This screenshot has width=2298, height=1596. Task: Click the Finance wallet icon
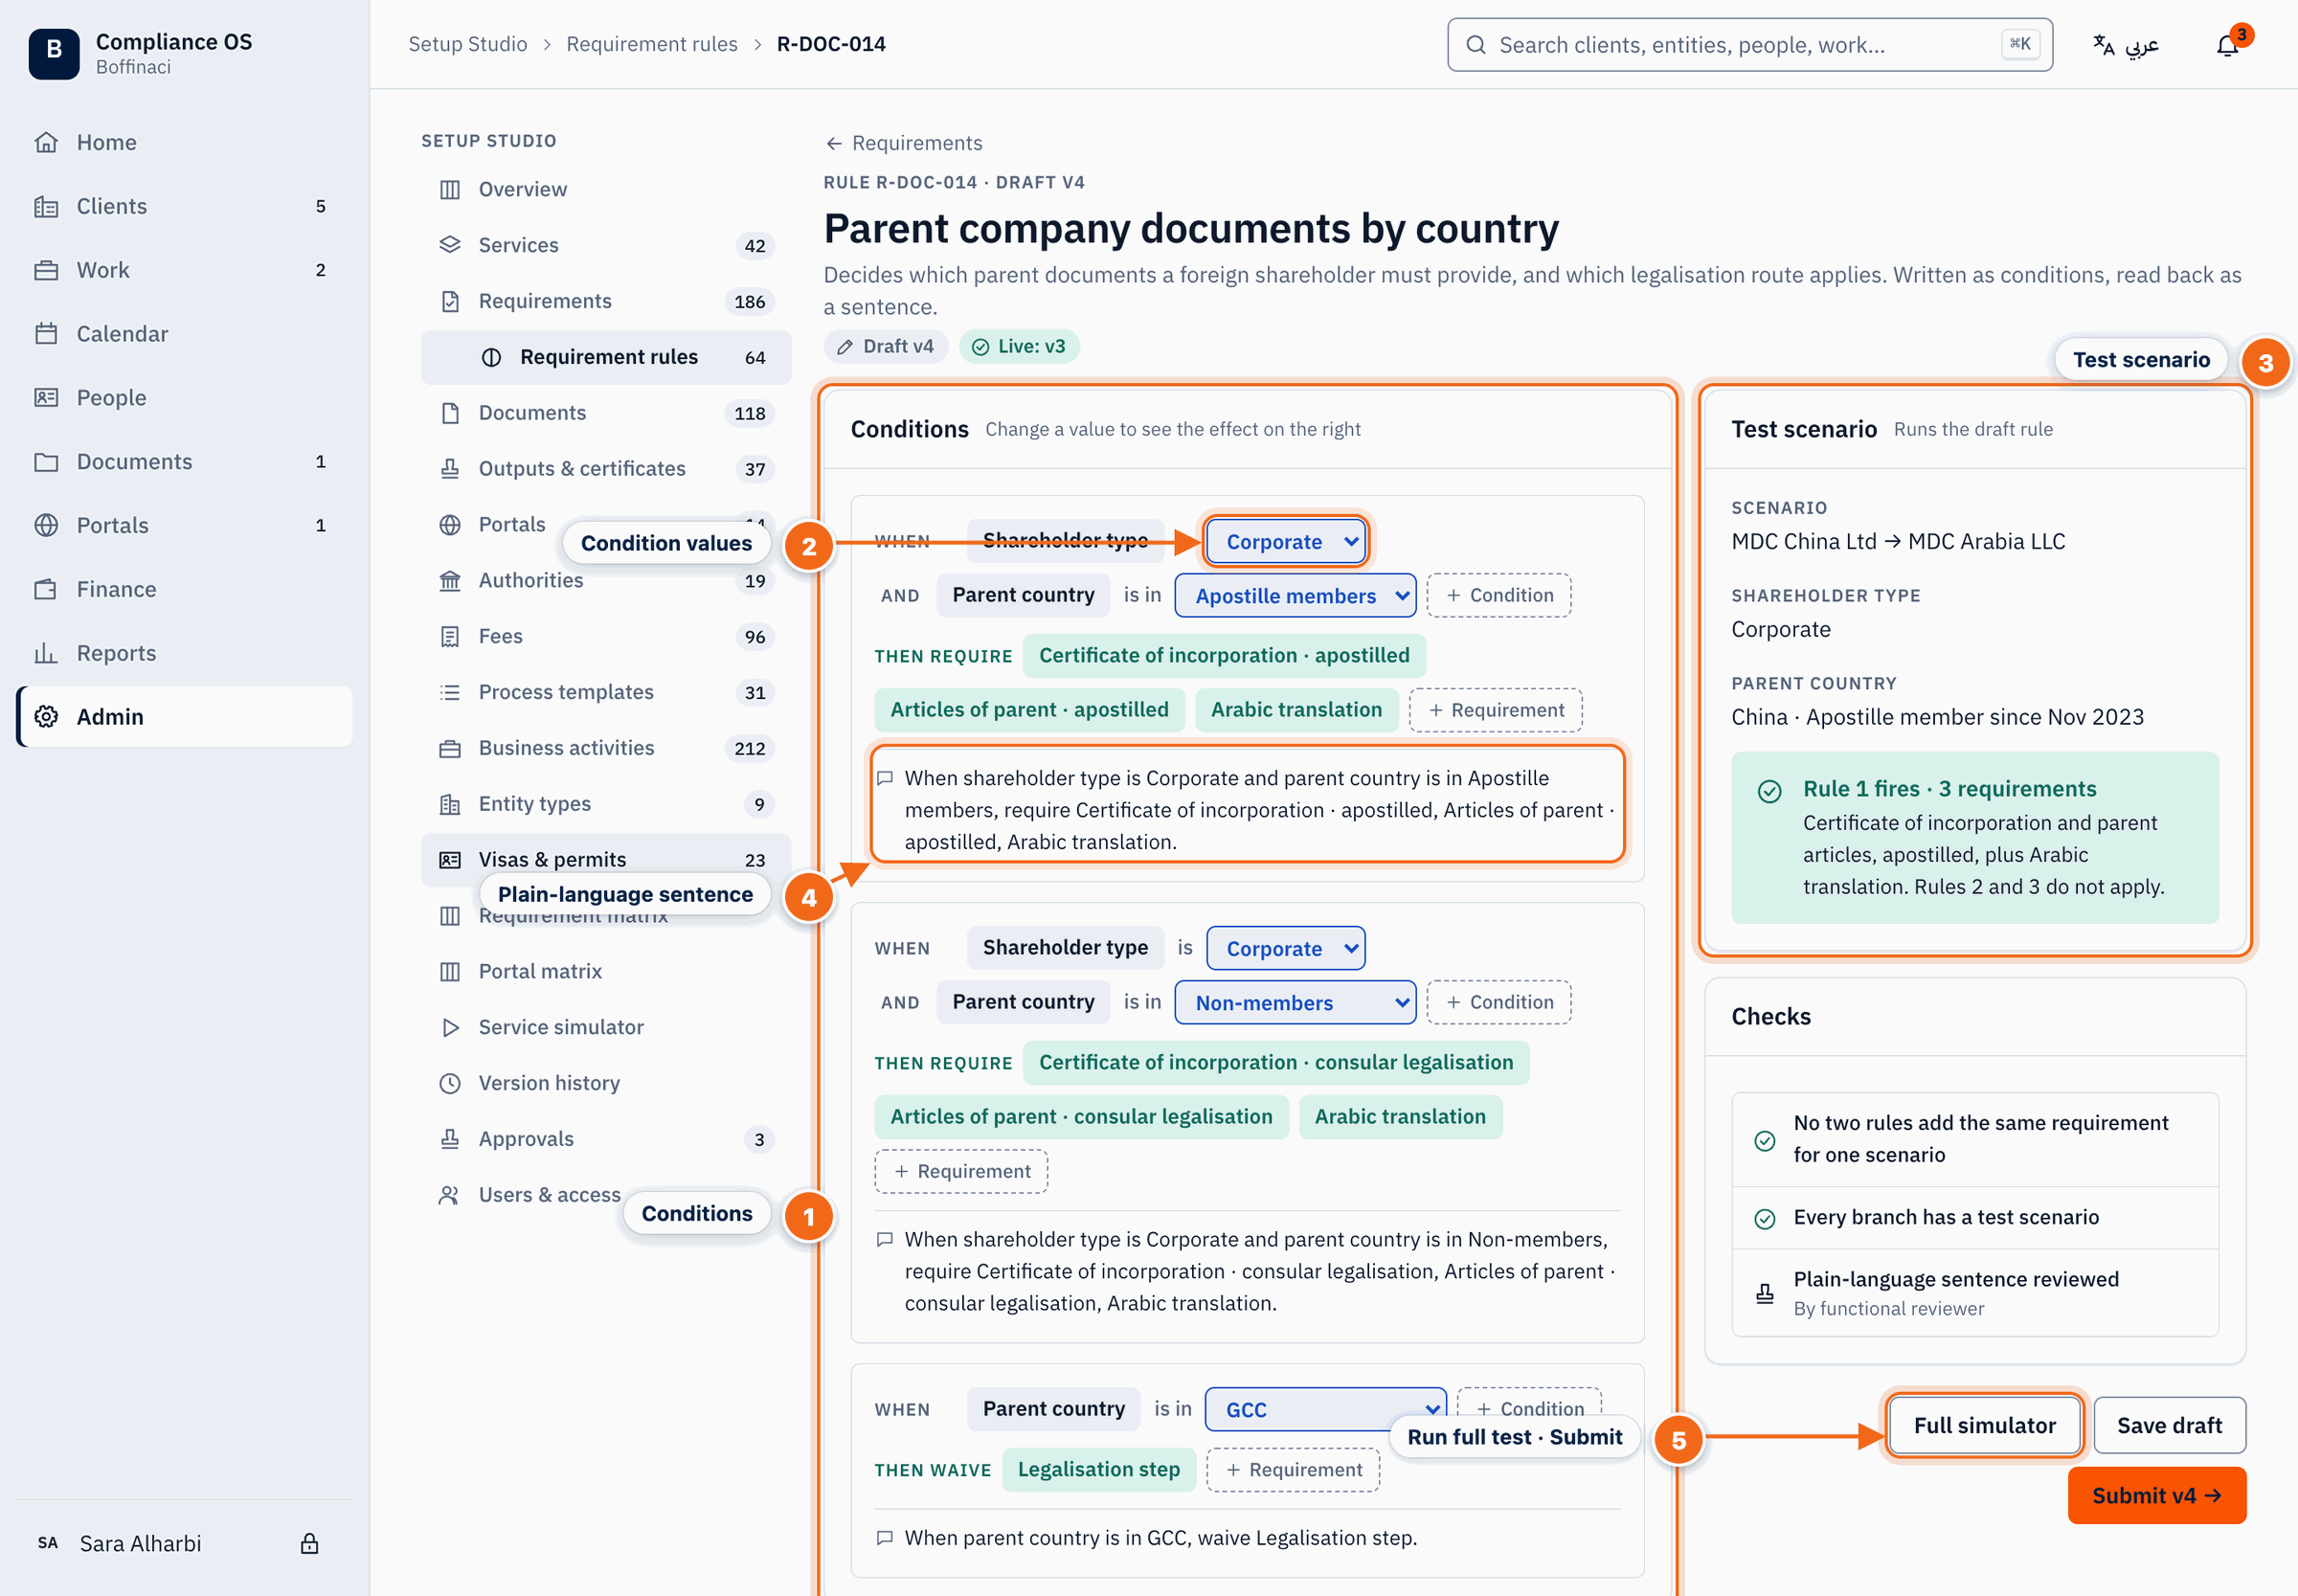(46, 589)
